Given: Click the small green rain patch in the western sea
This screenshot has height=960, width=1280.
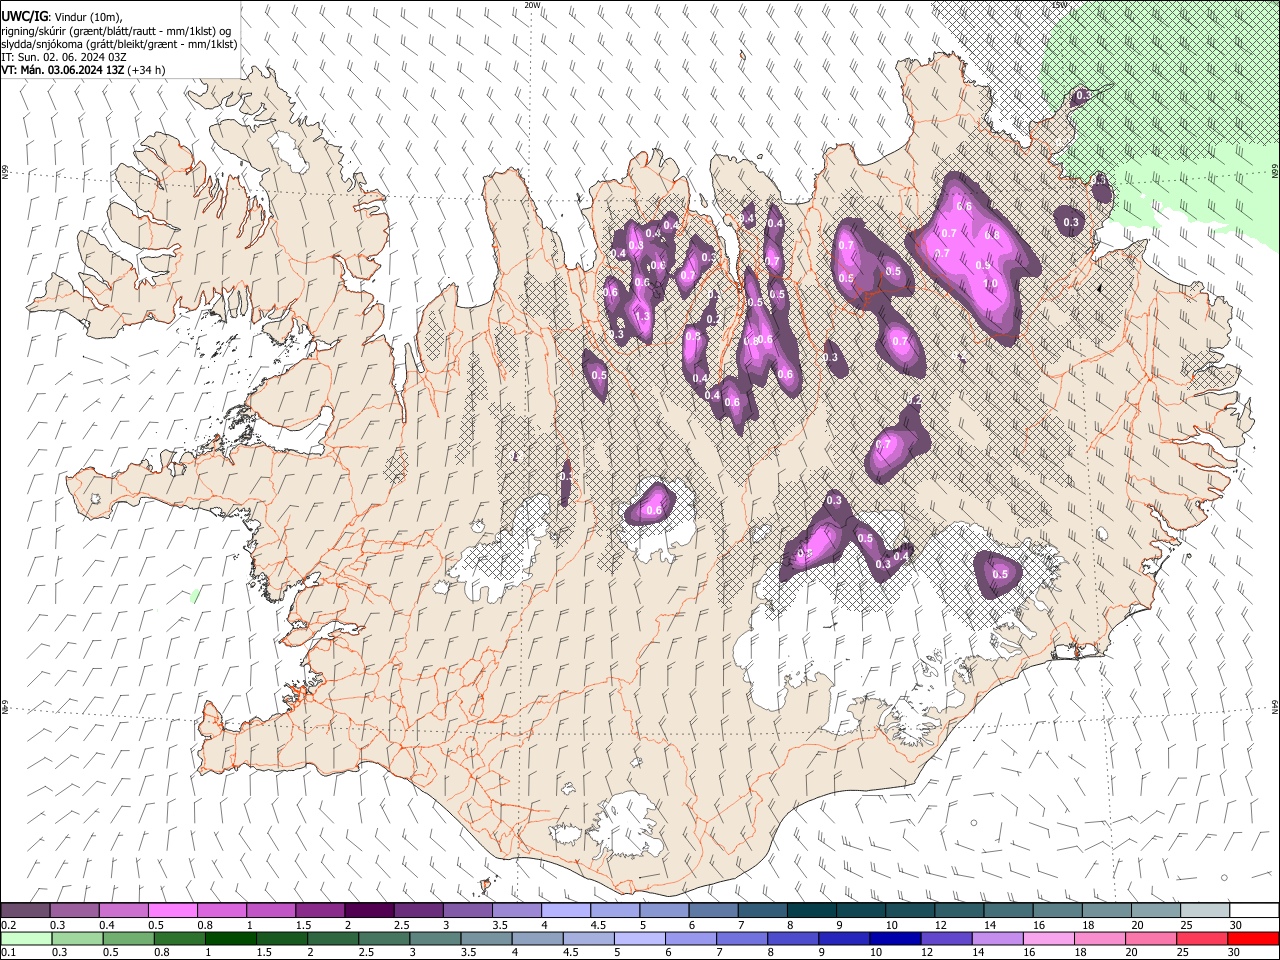Looking at the screenshot, I should [x=195, y=595].
